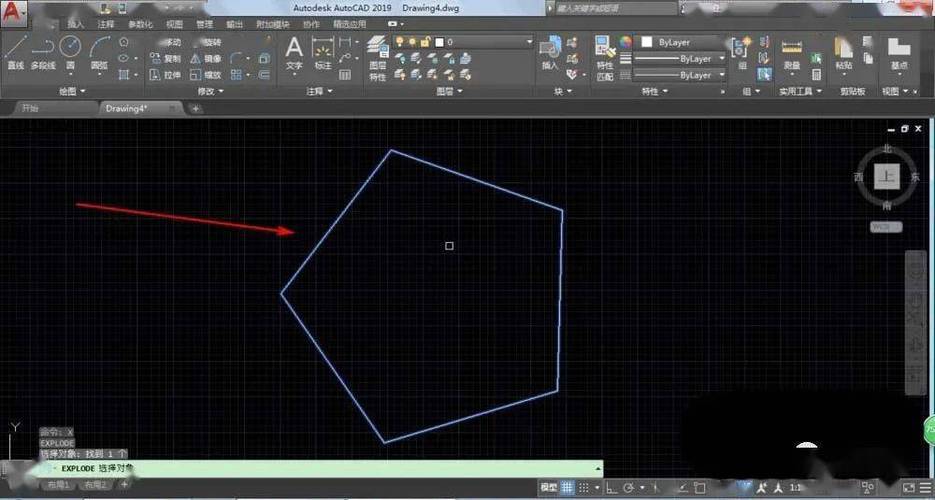The height and width of the screenshot is (500, 935).
Task: Toggle ortho mode in status bar
Action: (x=608, y=487)
